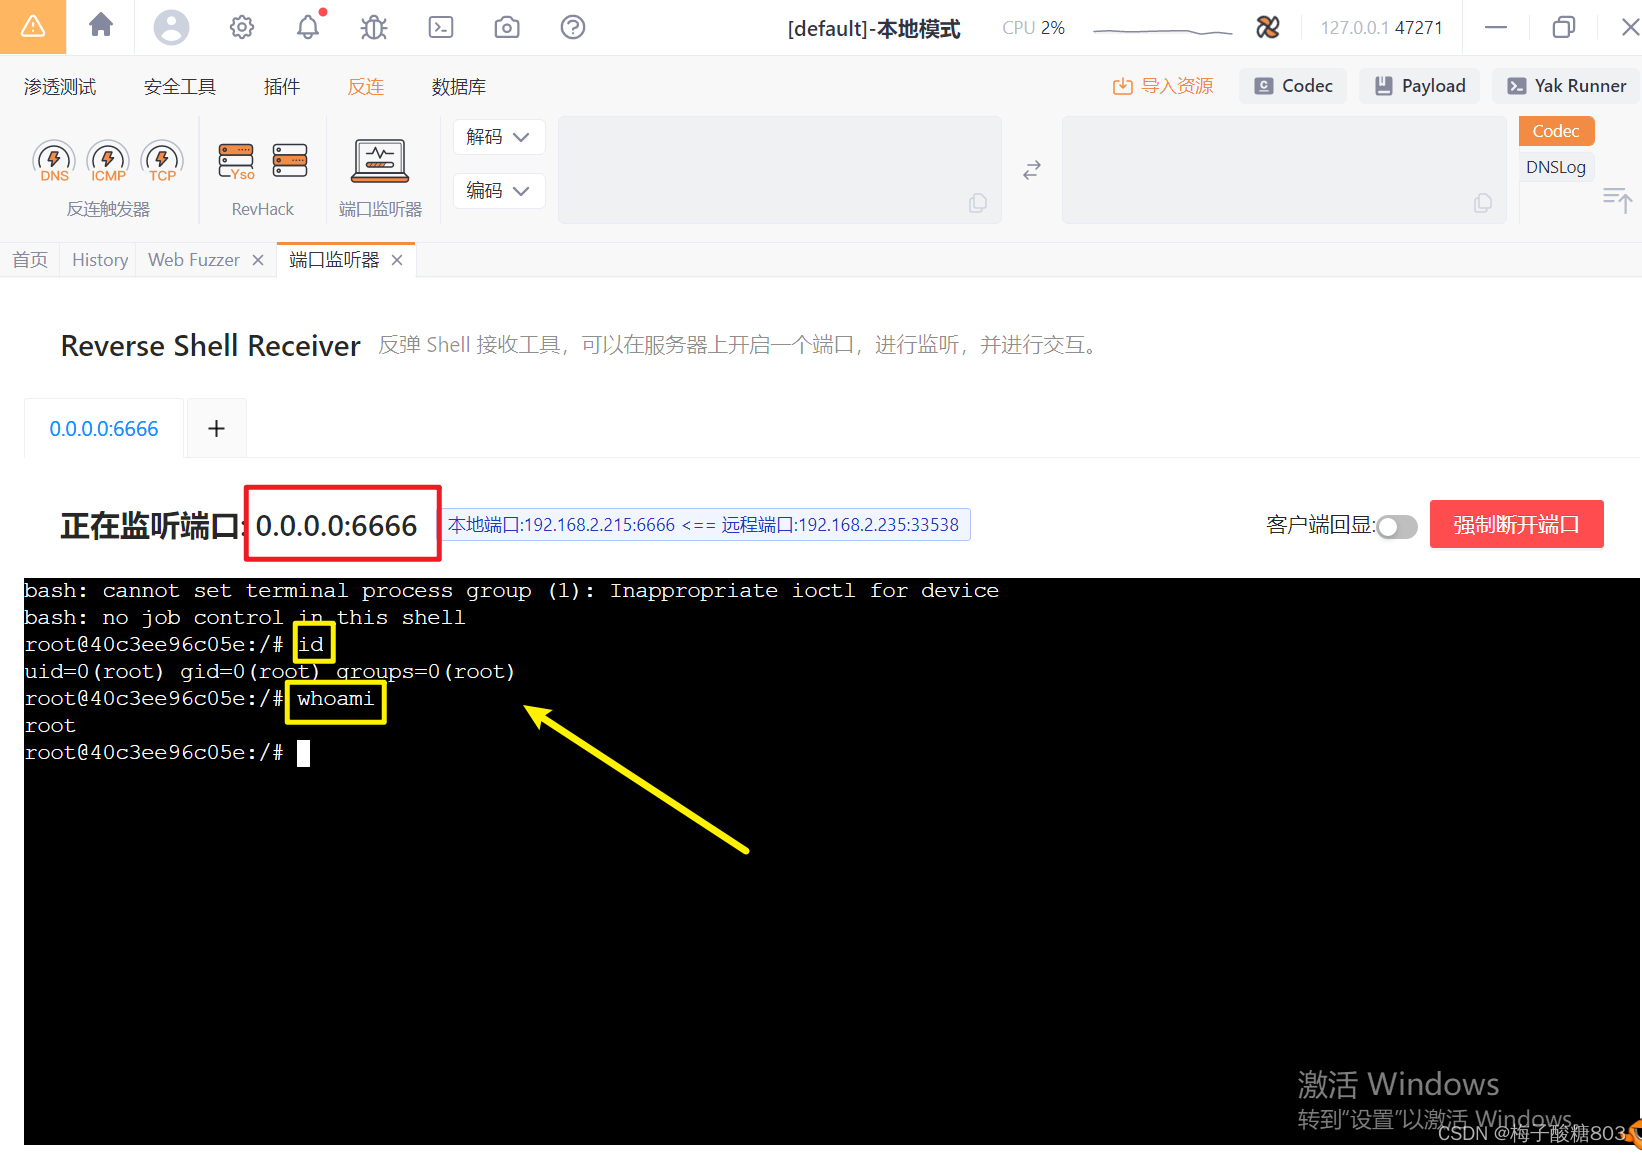Check the notification bell with red badge
1642x1153 pixels.
click(x=307, y=27)
